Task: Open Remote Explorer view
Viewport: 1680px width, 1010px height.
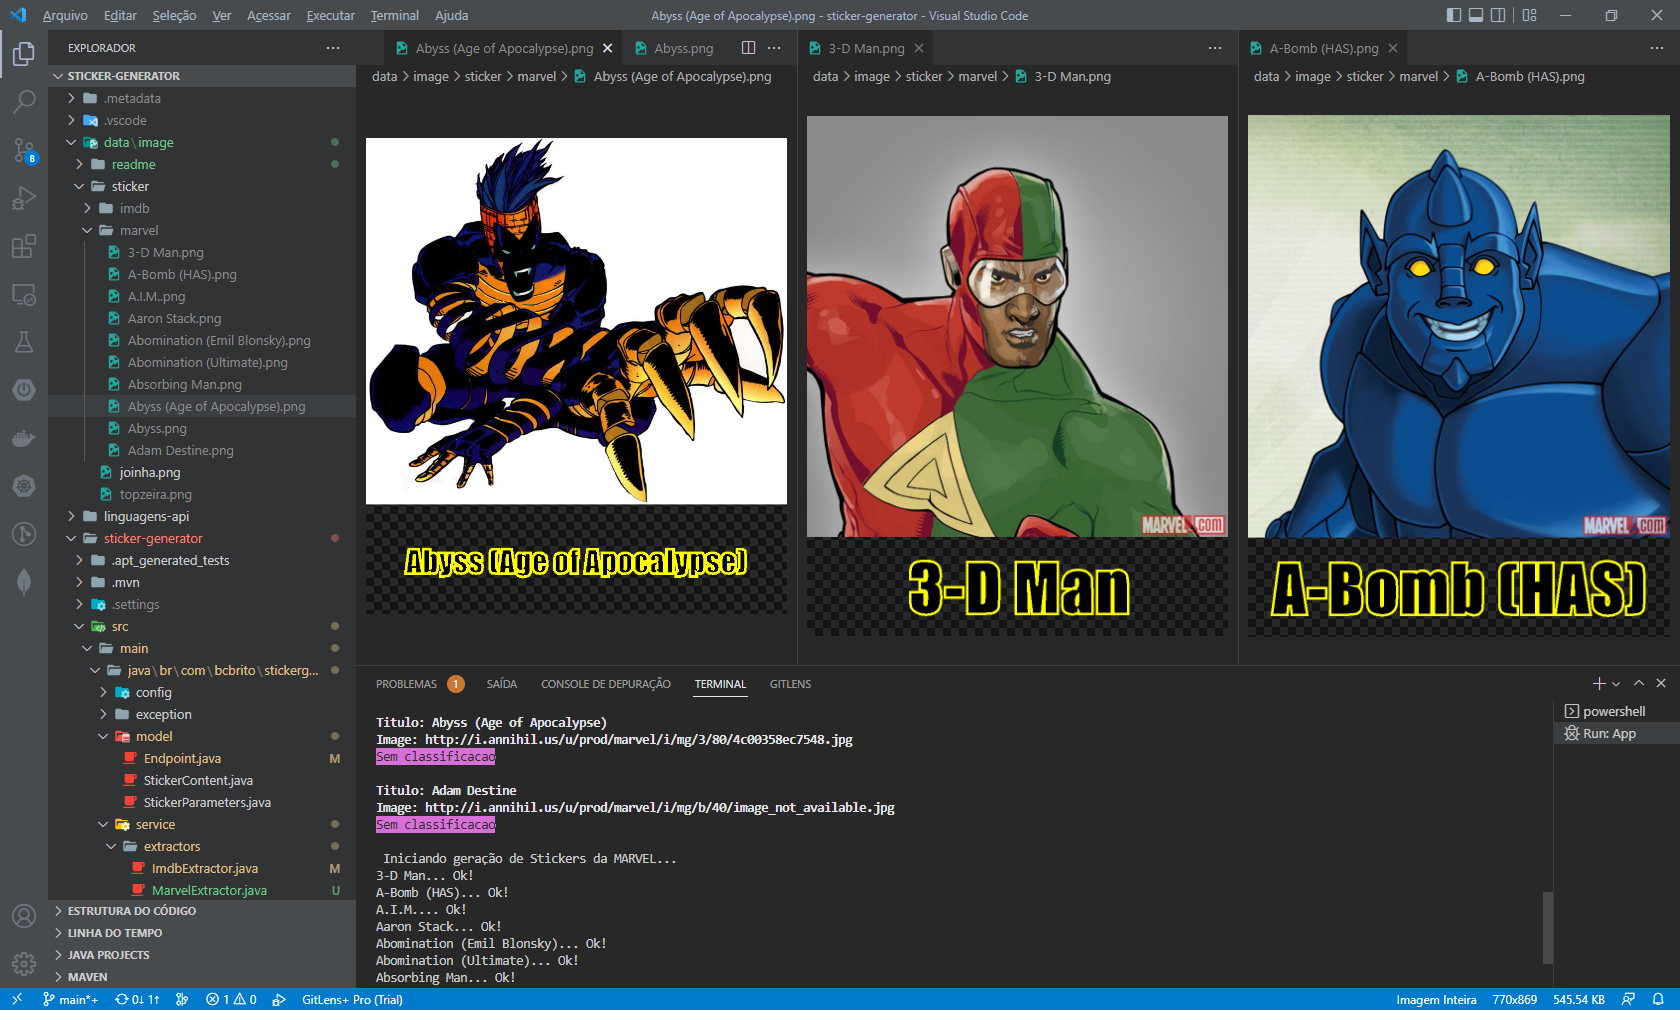Action: pyautogui.click(x=24, y=294)
